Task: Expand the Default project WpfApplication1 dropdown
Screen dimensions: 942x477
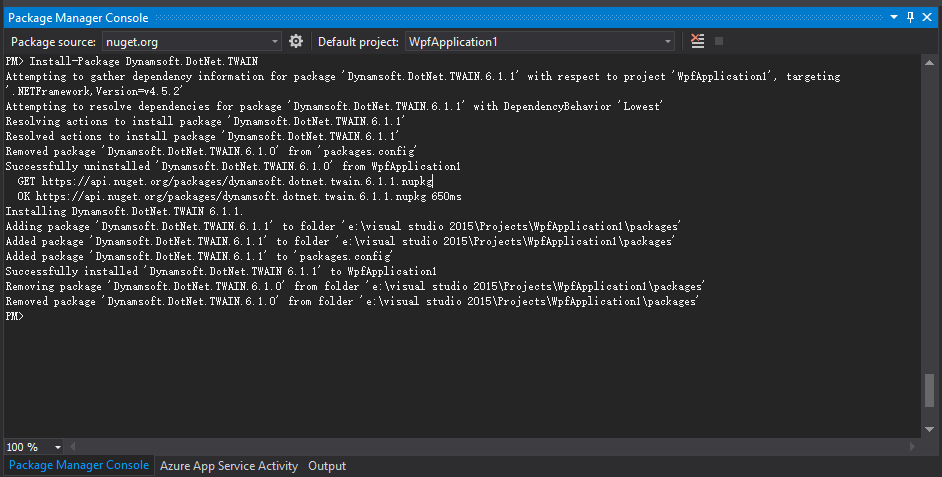Action: pyautogui.click(x=668, y=41)
